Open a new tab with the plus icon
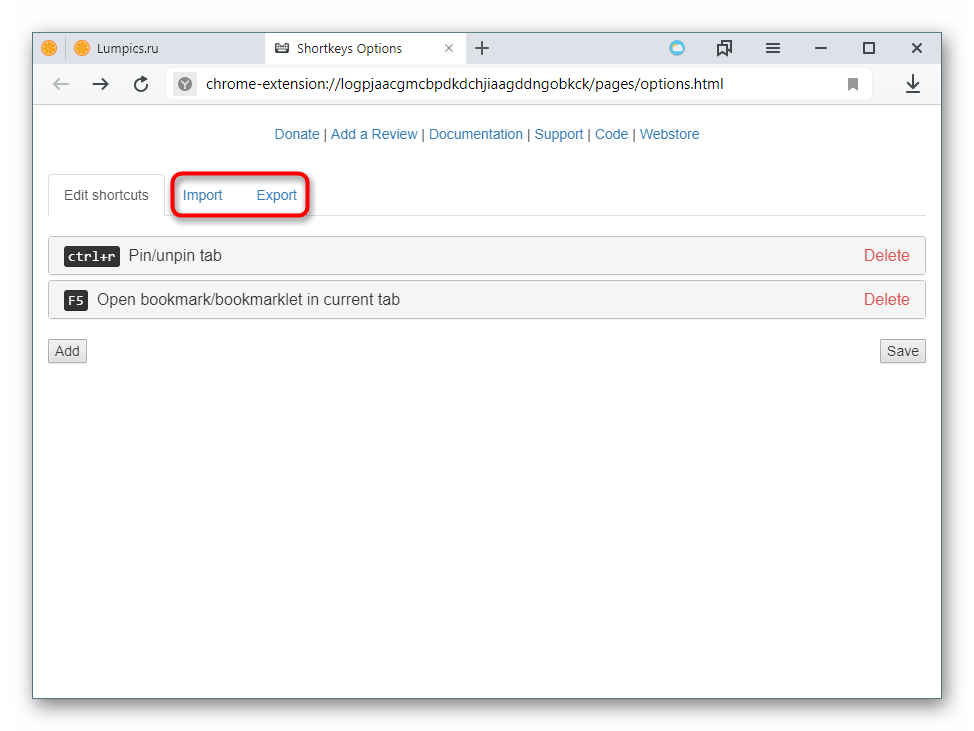The image size is (974, 731). 482,48
